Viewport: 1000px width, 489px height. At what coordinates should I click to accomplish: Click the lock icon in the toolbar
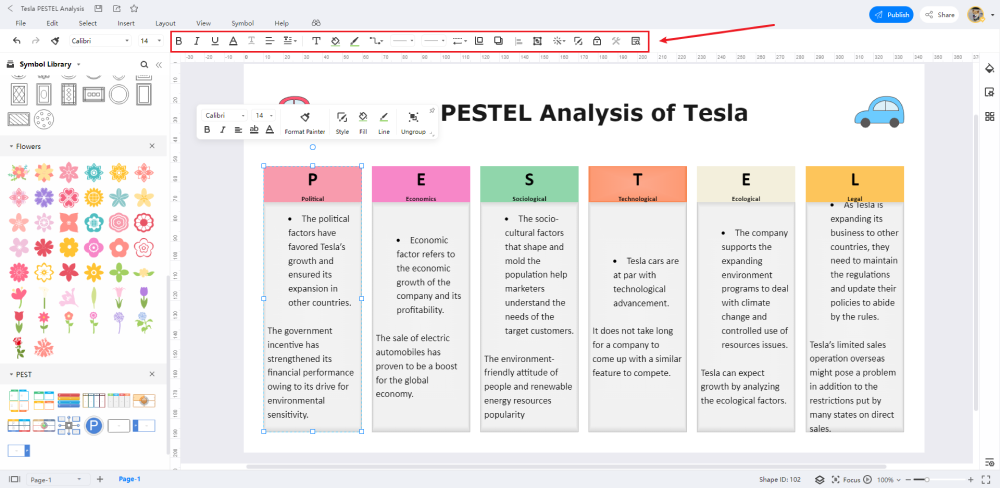[x=597, y=41]
